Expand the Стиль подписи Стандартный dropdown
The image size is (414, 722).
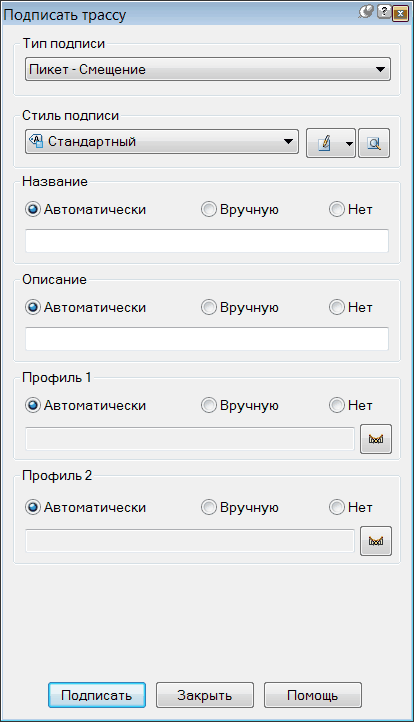tap(162, 141)
